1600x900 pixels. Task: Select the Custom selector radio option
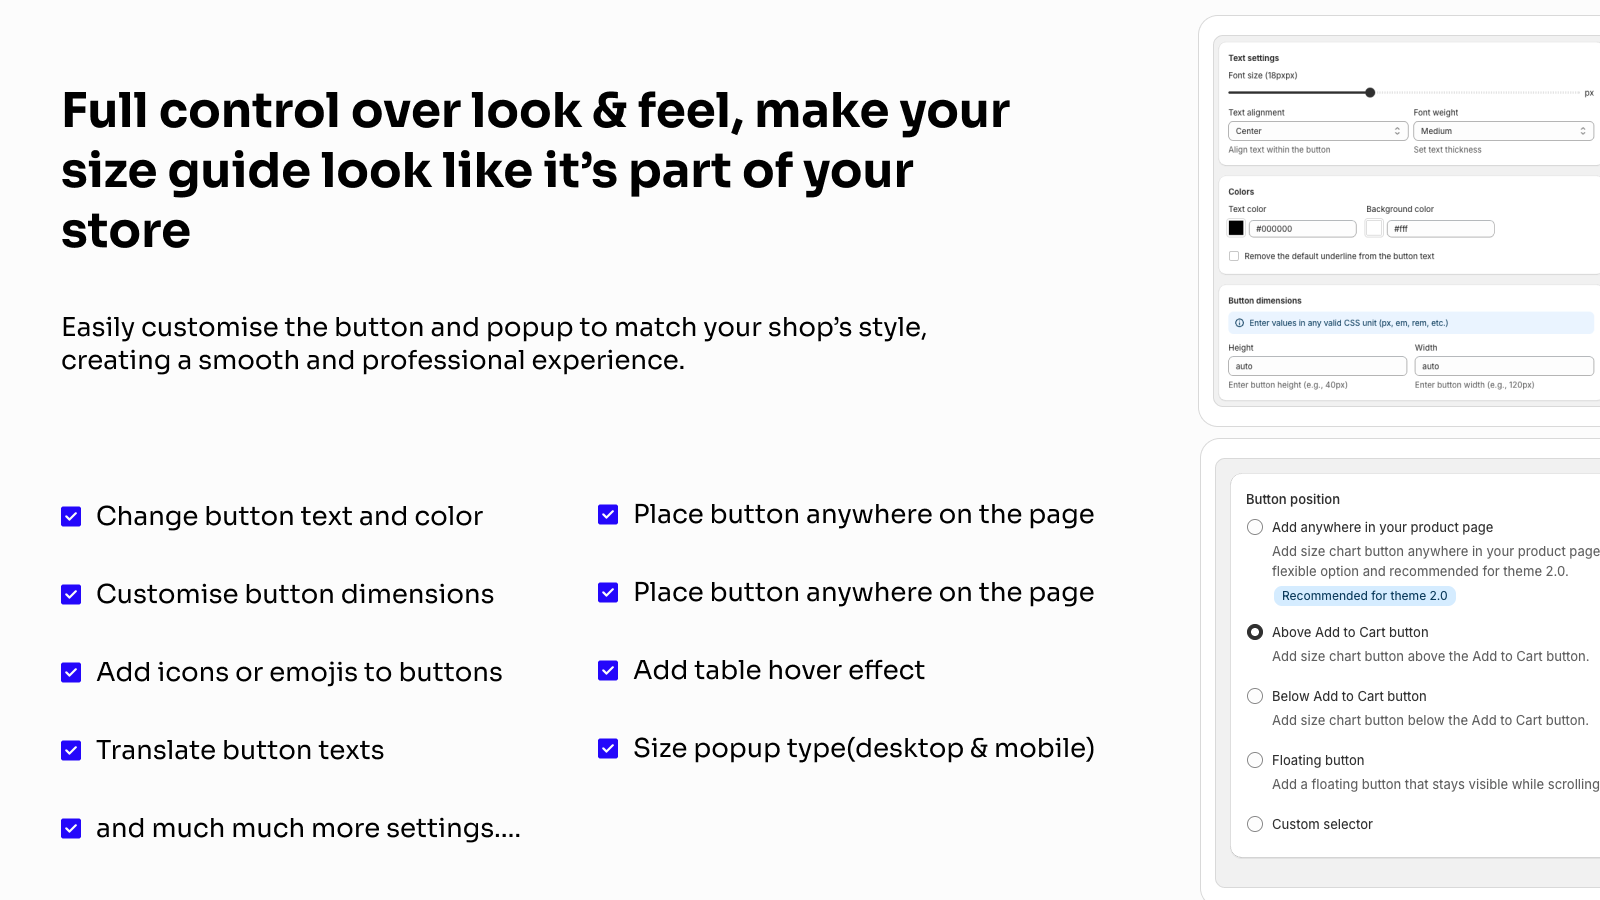[1255, 824]
